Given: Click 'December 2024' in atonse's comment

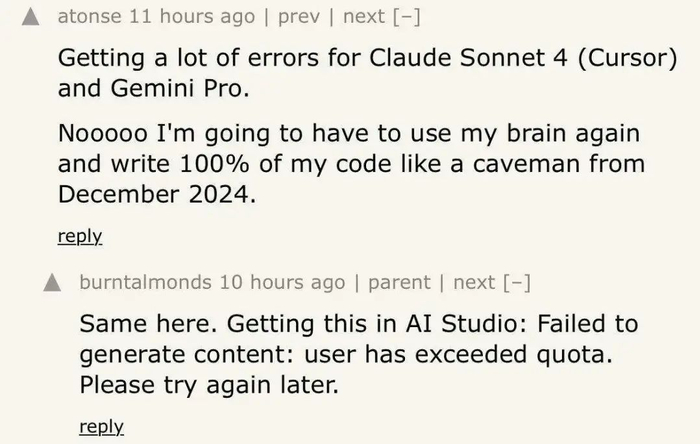Looking at the screenshot, I should [156, 194].
